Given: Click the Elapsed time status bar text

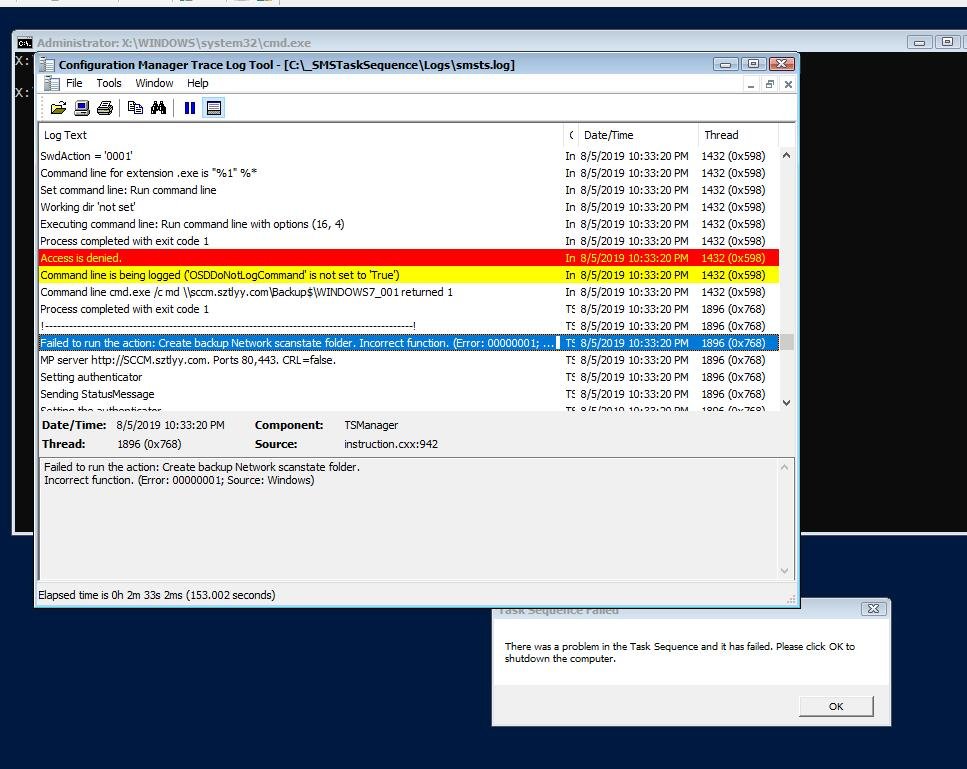Looking at the screenshot, I should [157, 595].
